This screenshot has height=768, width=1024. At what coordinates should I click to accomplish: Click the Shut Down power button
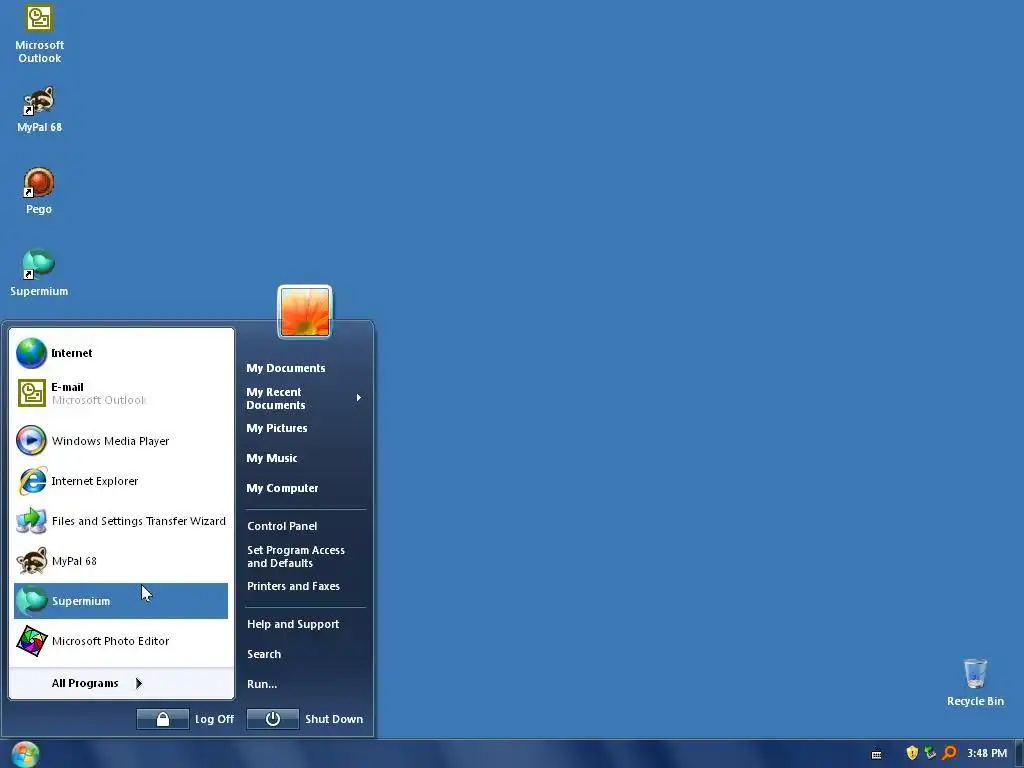[273, 719]
